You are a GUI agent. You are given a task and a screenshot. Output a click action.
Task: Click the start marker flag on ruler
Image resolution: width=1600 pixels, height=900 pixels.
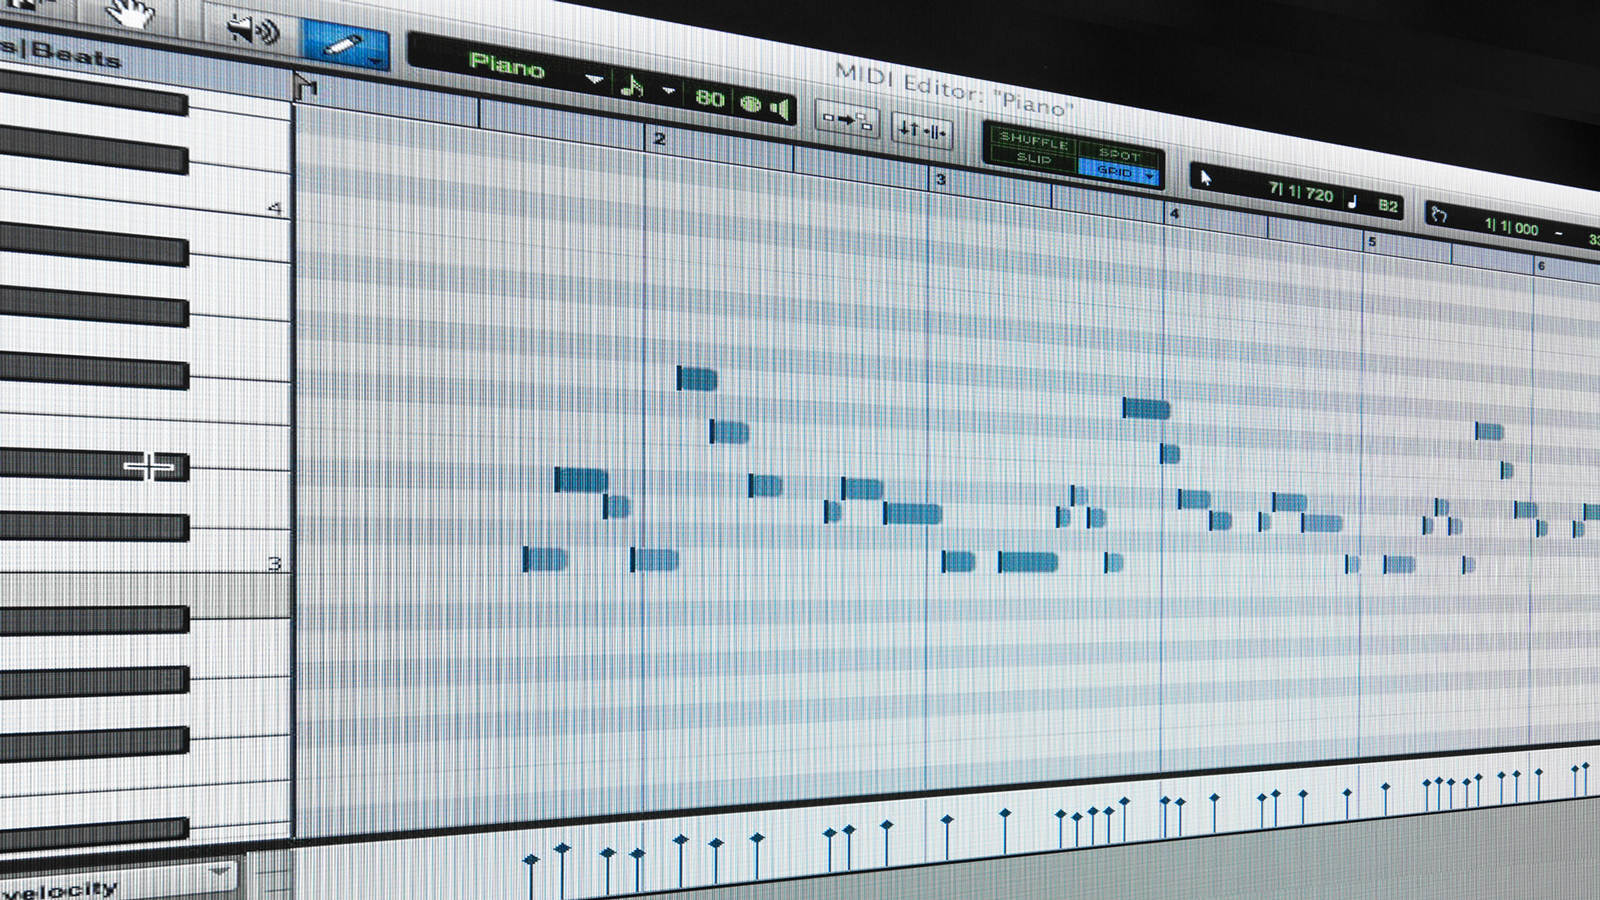click(306, 89)
